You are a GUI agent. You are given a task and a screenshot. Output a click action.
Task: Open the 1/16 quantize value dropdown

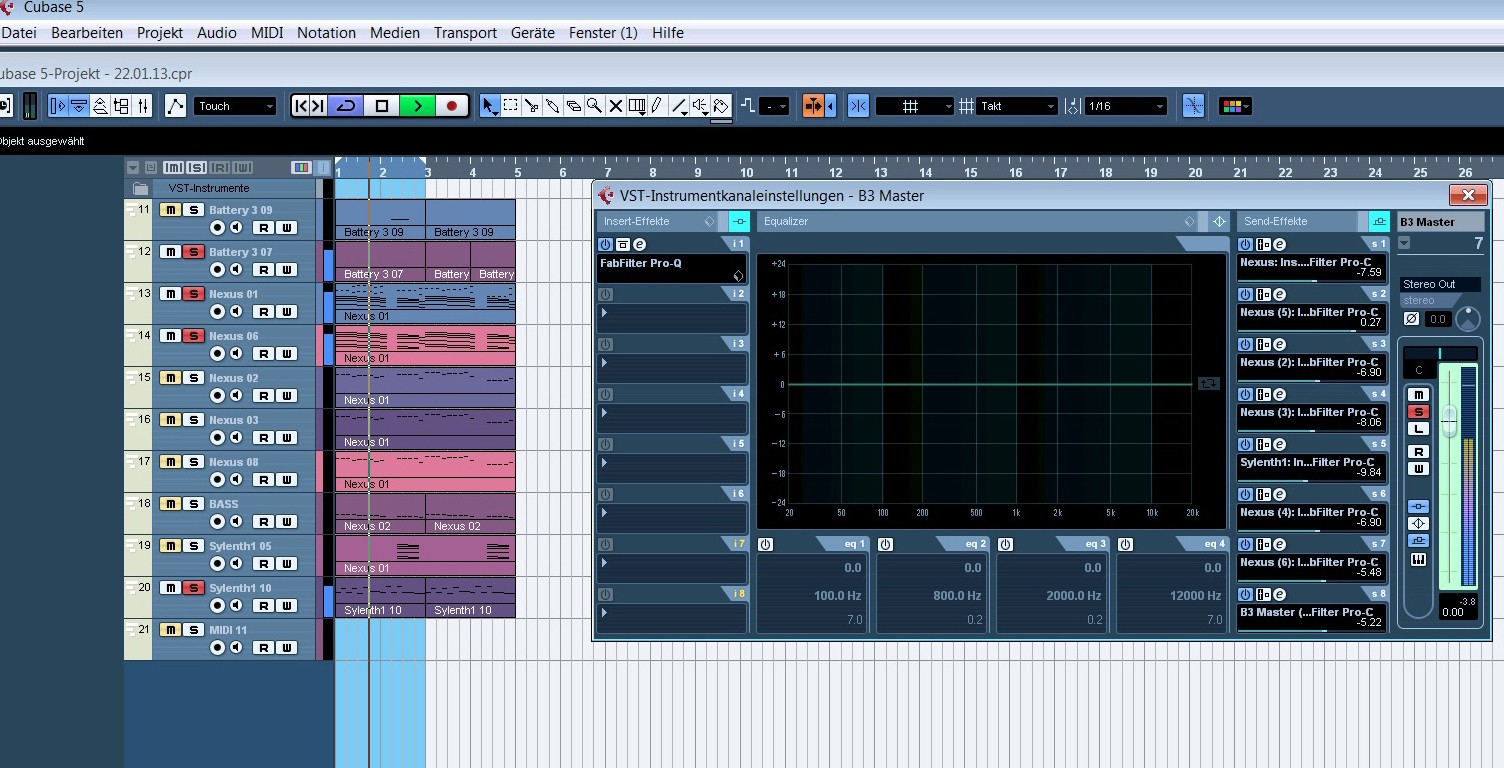1126,106
